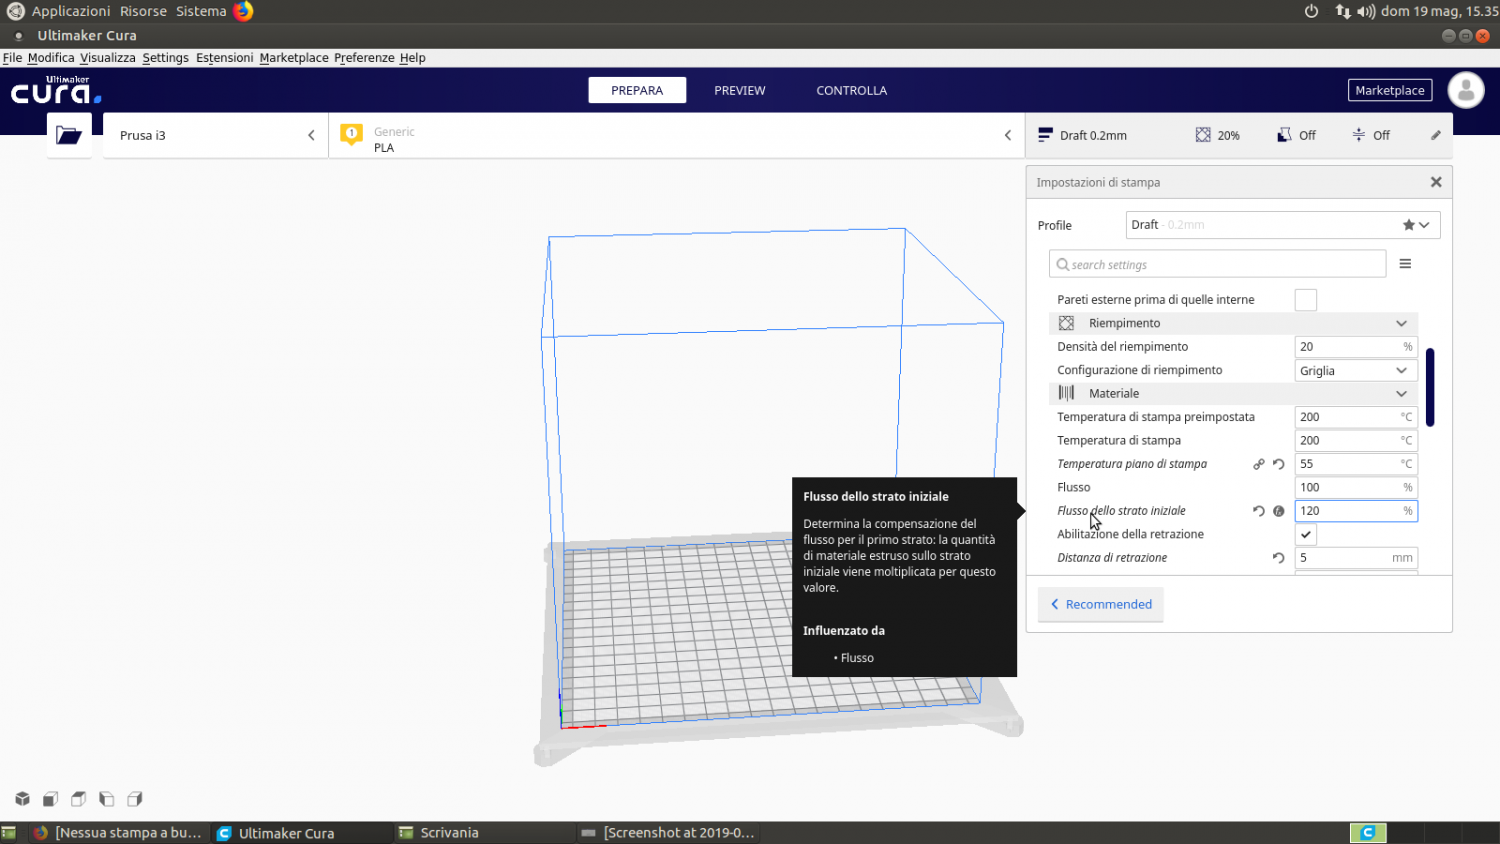Click the link icon beside Temperatura piano di stampa
Screen dimensions: 1500x844
coord(1259,464)
